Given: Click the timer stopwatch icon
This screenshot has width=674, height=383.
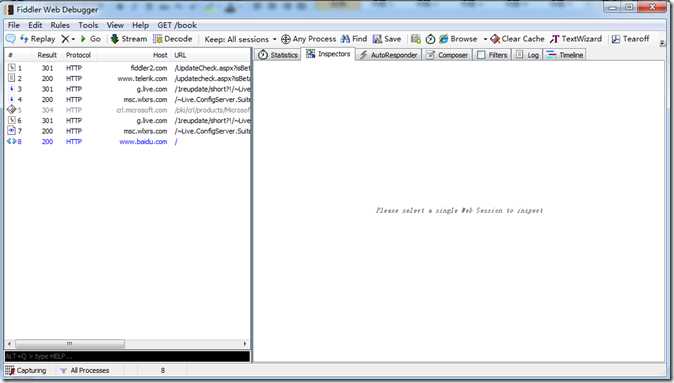Looking at the screenshot, I should click(430, 39).
